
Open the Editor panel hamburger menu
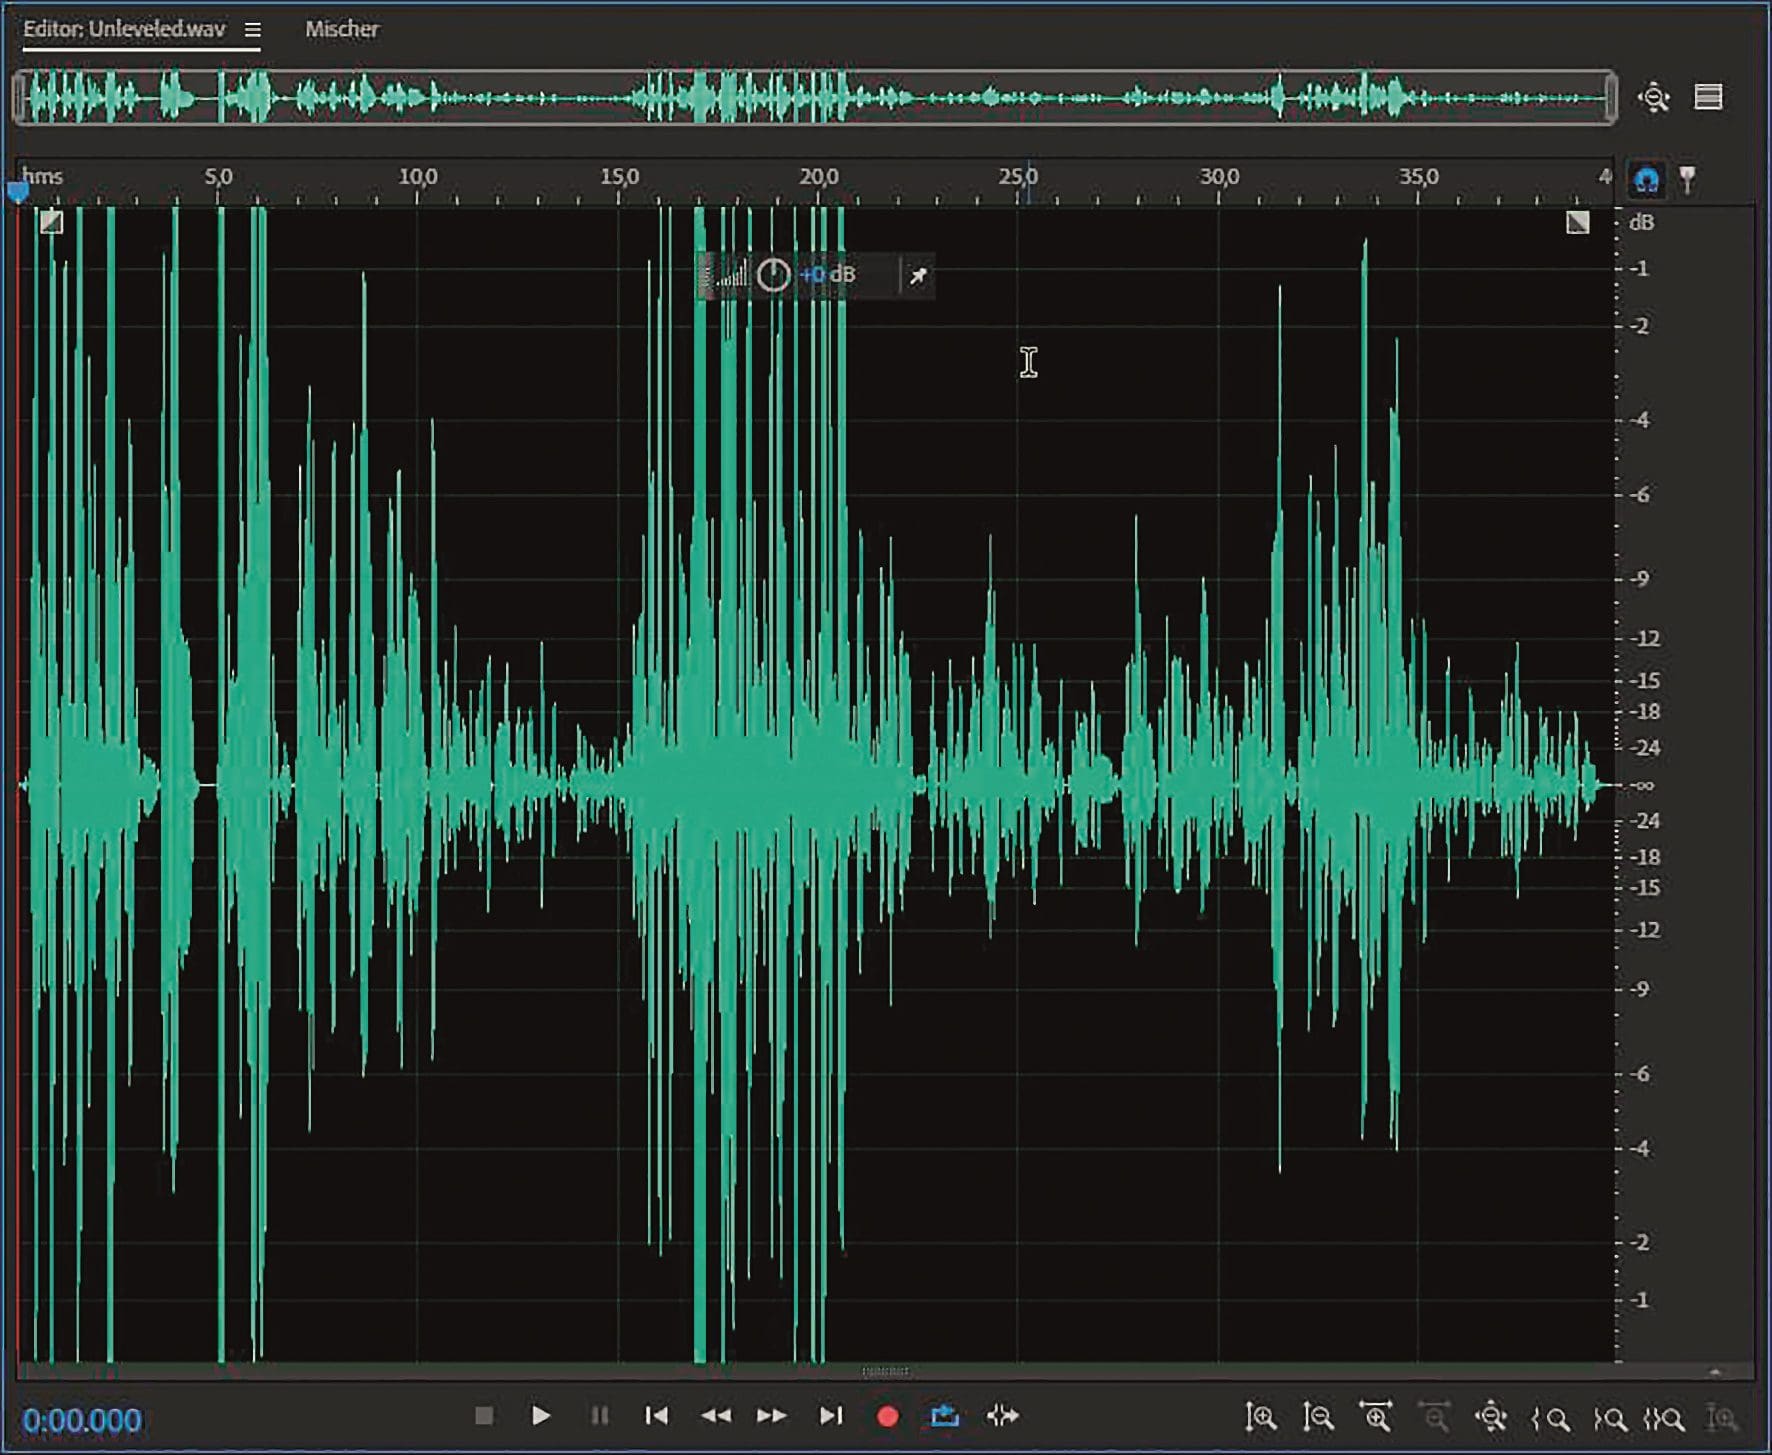pyautogui.click(x=253, y=30)
